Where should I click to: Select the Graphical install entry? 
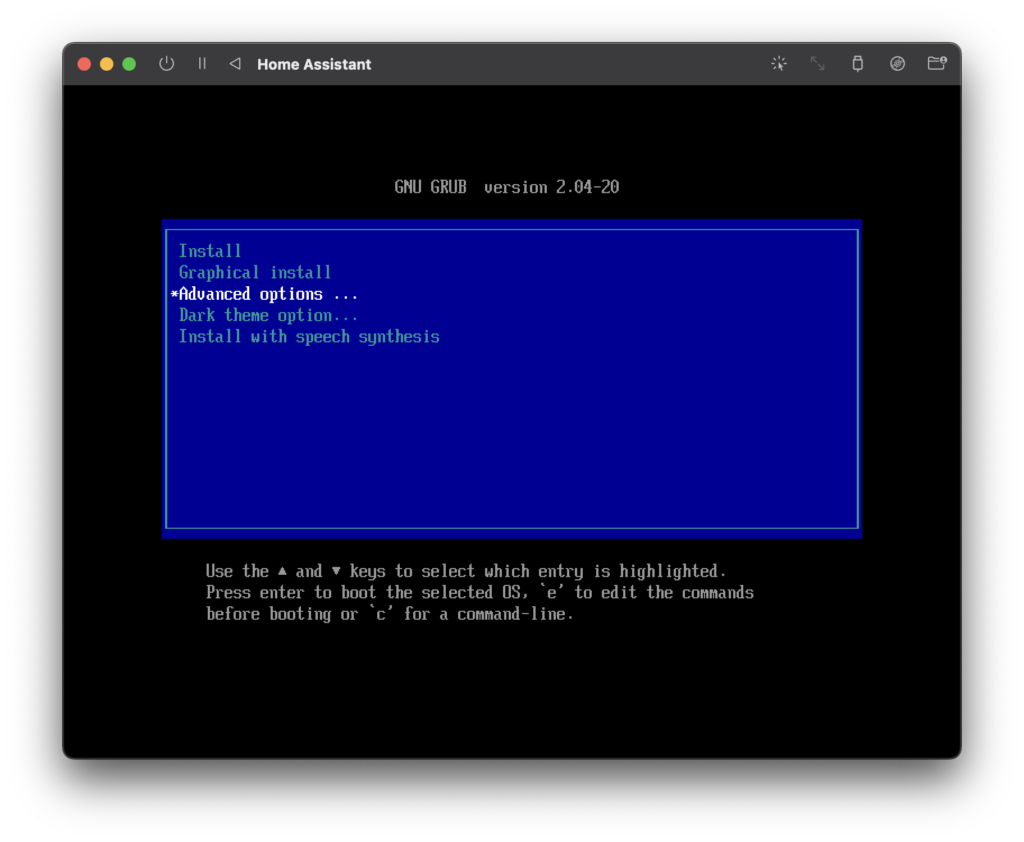point(255,272)
